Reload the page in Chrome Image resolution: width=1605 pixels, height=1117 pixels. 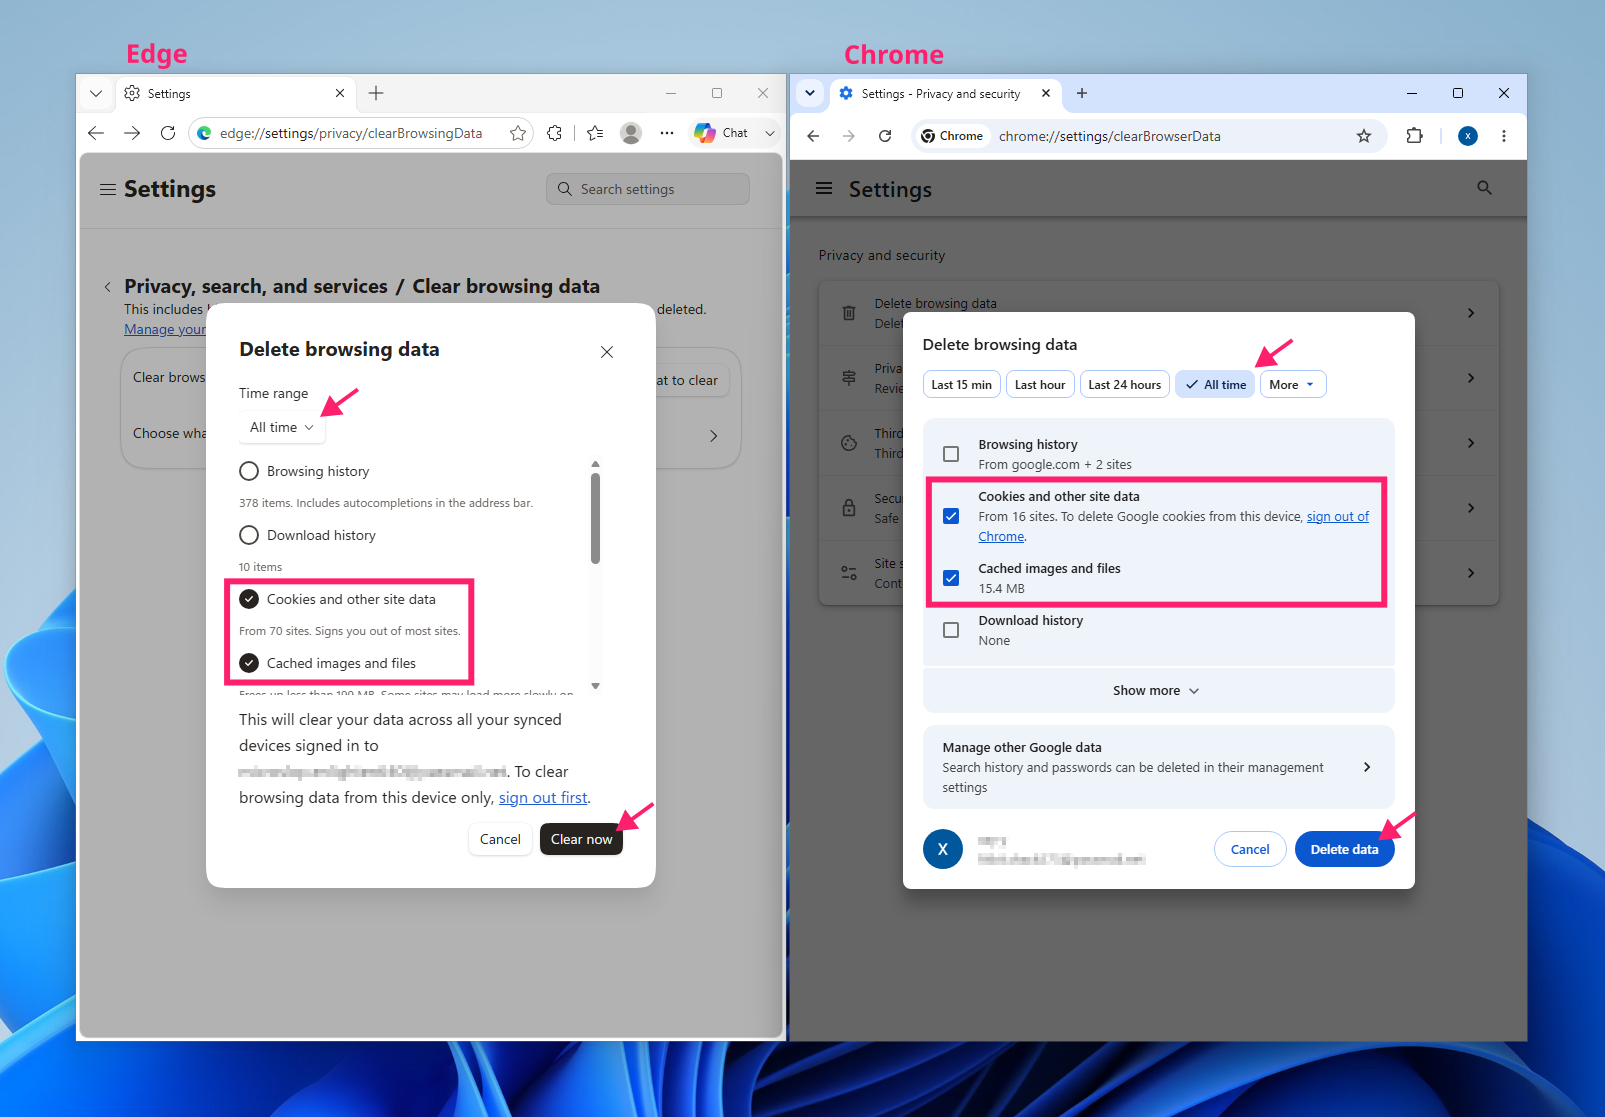(885, 136)
